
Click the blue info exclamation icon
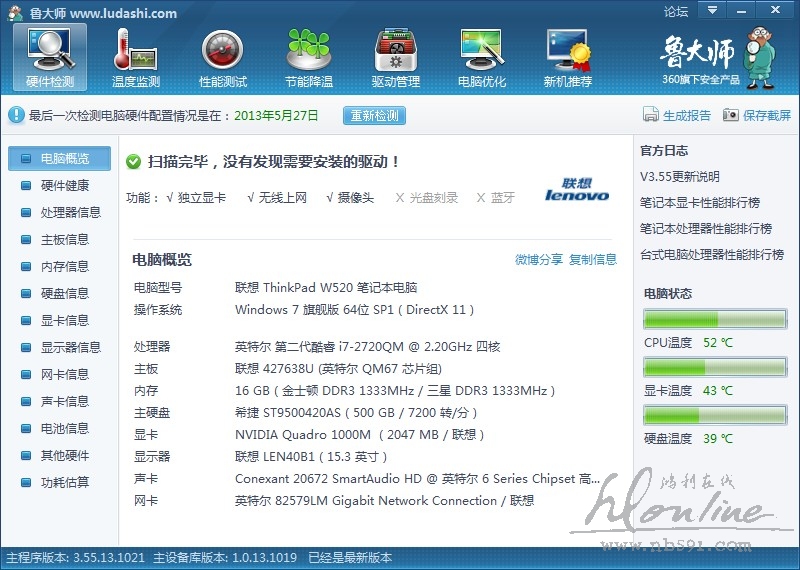pos(16,115)
